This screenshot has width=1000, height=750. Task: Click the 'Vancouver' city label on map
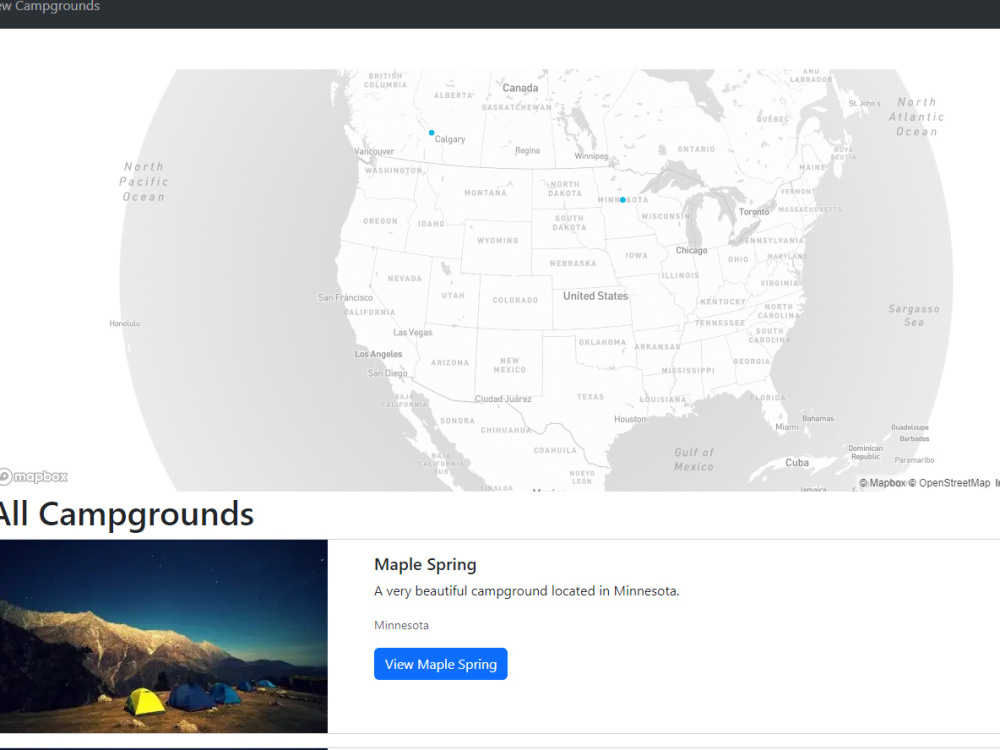374,152
